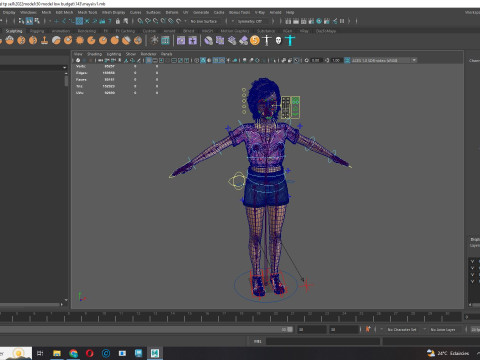Click the white skull shelf icon
480x360 pixels.
pyautogui.click(x=279, y=41)
